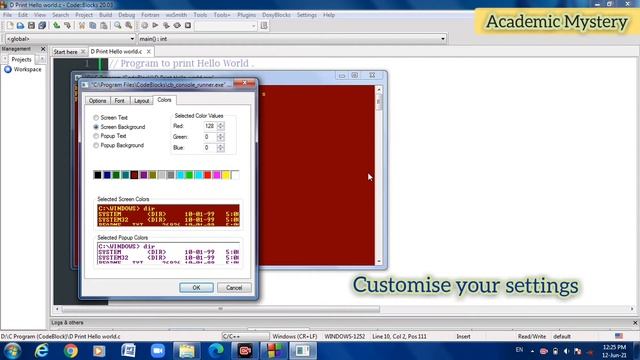Screen dimensions: 640x360
Task: Select the Projects tab in Management panel
Action: pos(21,59)
